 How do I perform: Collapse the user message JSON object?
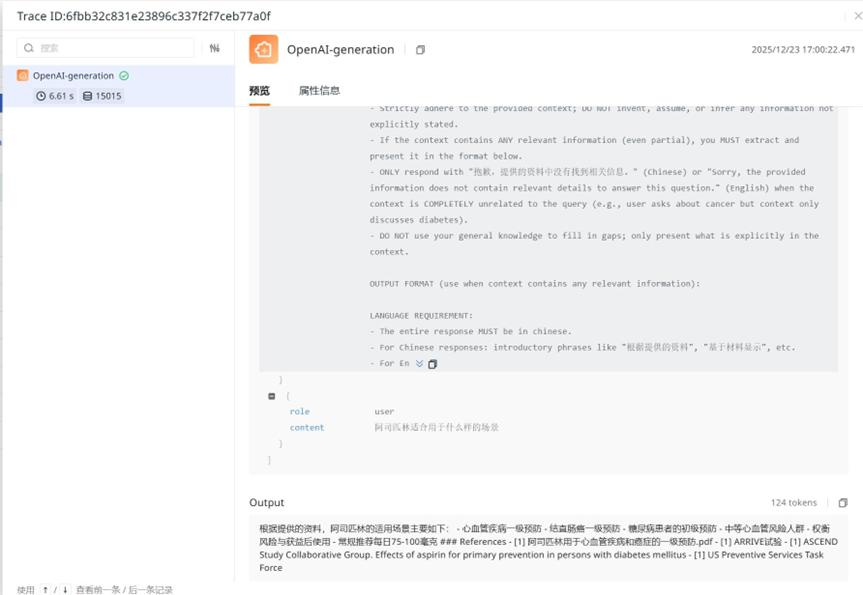271,396
